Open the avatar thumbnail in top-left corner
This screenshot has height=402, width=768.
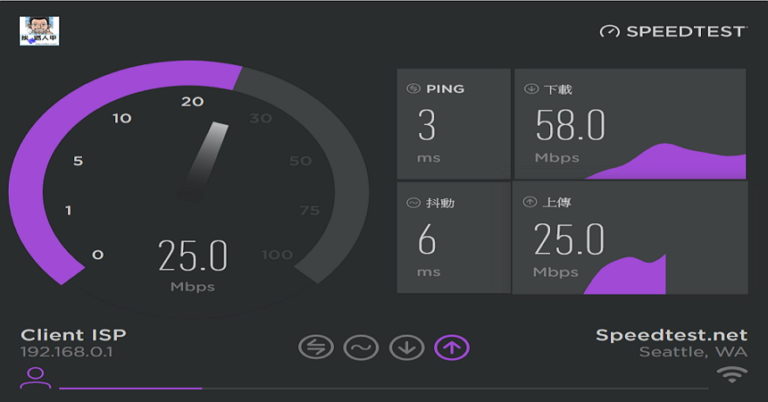pyautogui.click(x=39, y=30)
